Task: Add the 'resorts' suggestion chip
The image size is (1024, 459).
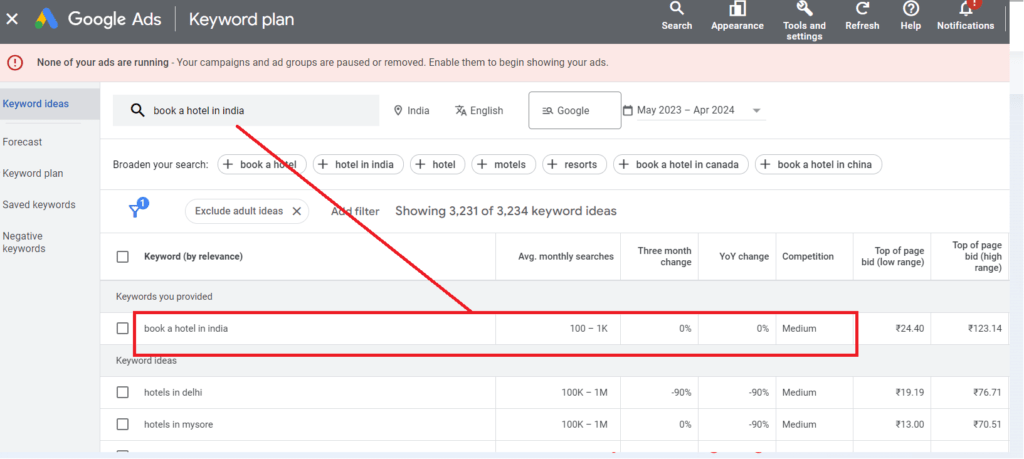Action: tap(575, 165)
